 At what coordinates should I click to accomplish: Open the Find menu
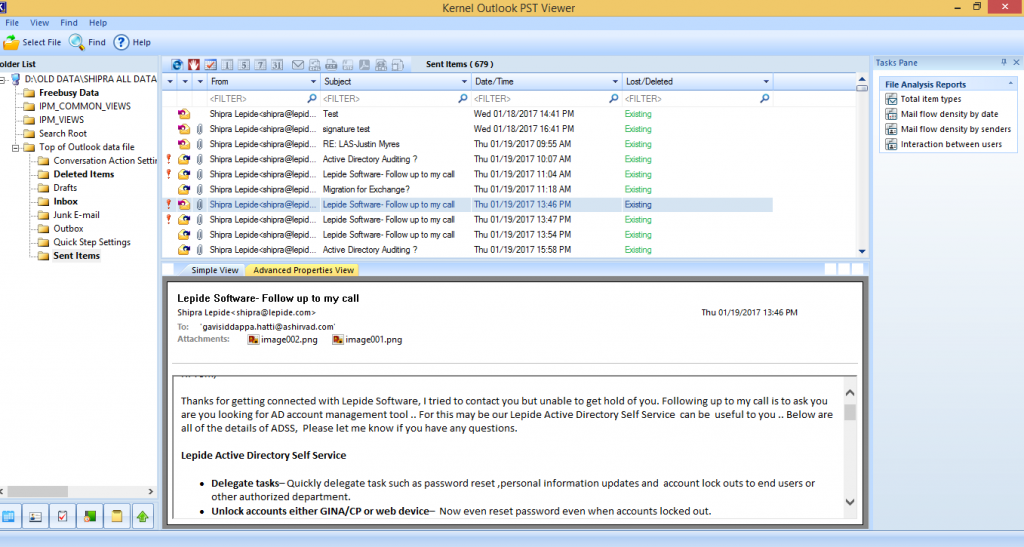[x=69, y=23]
